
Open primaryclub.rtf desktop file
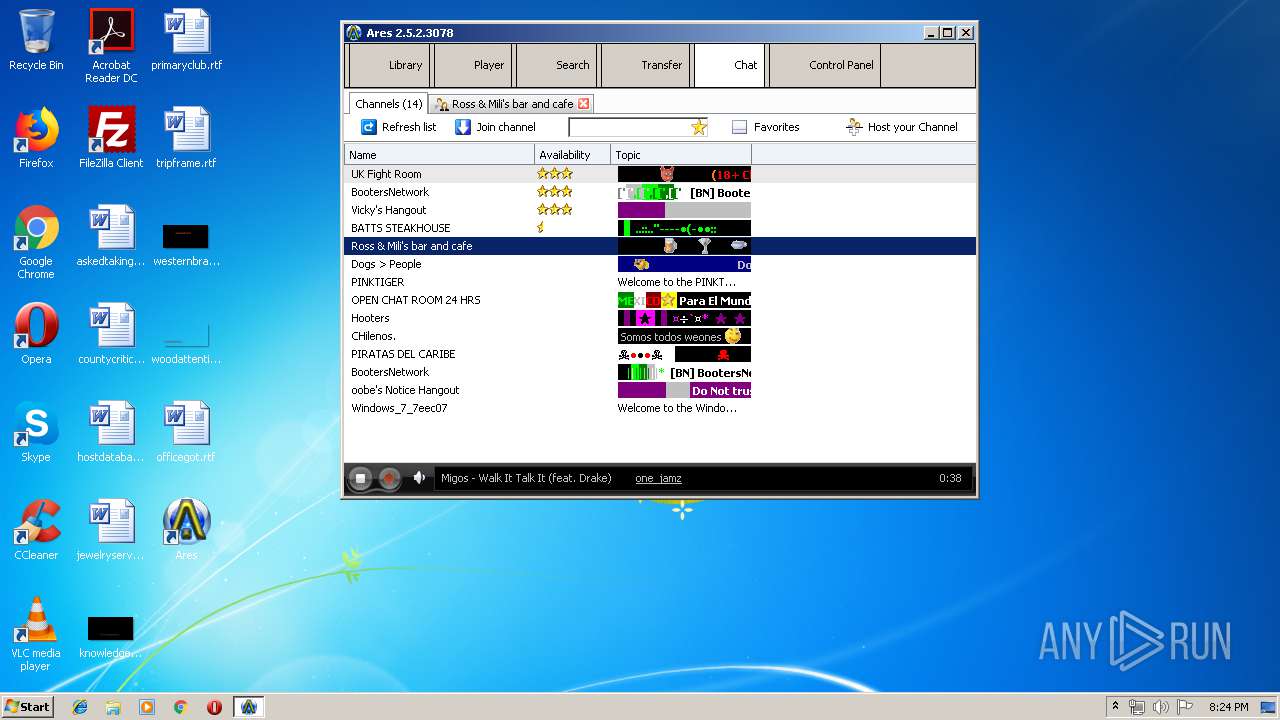186,40
